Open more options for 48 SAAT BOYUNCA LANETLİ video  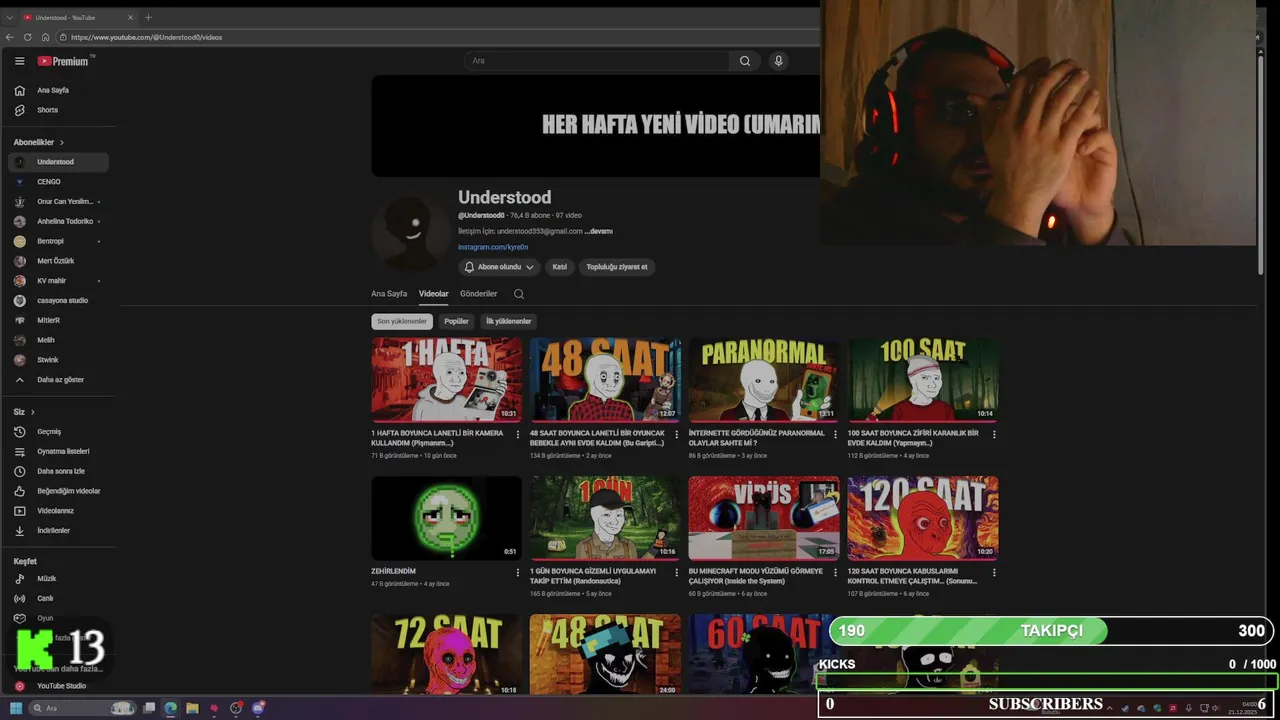[677, 434]
